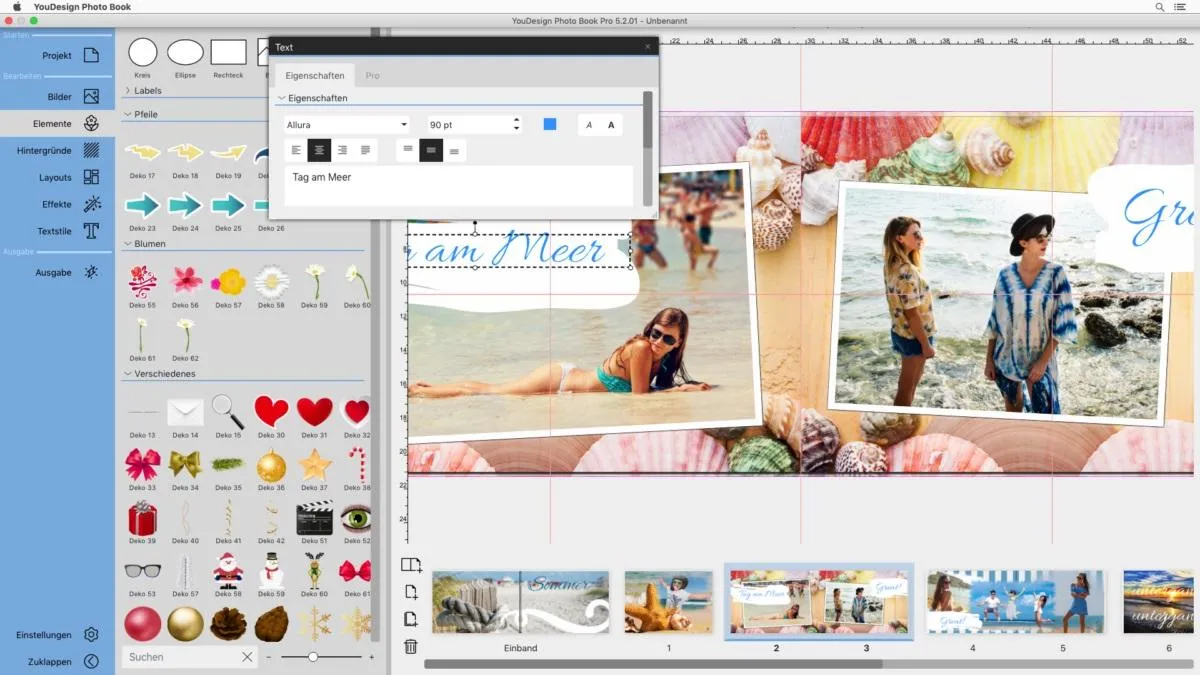Open the Apple menu
1200x675 pixels.
point(17,7)
